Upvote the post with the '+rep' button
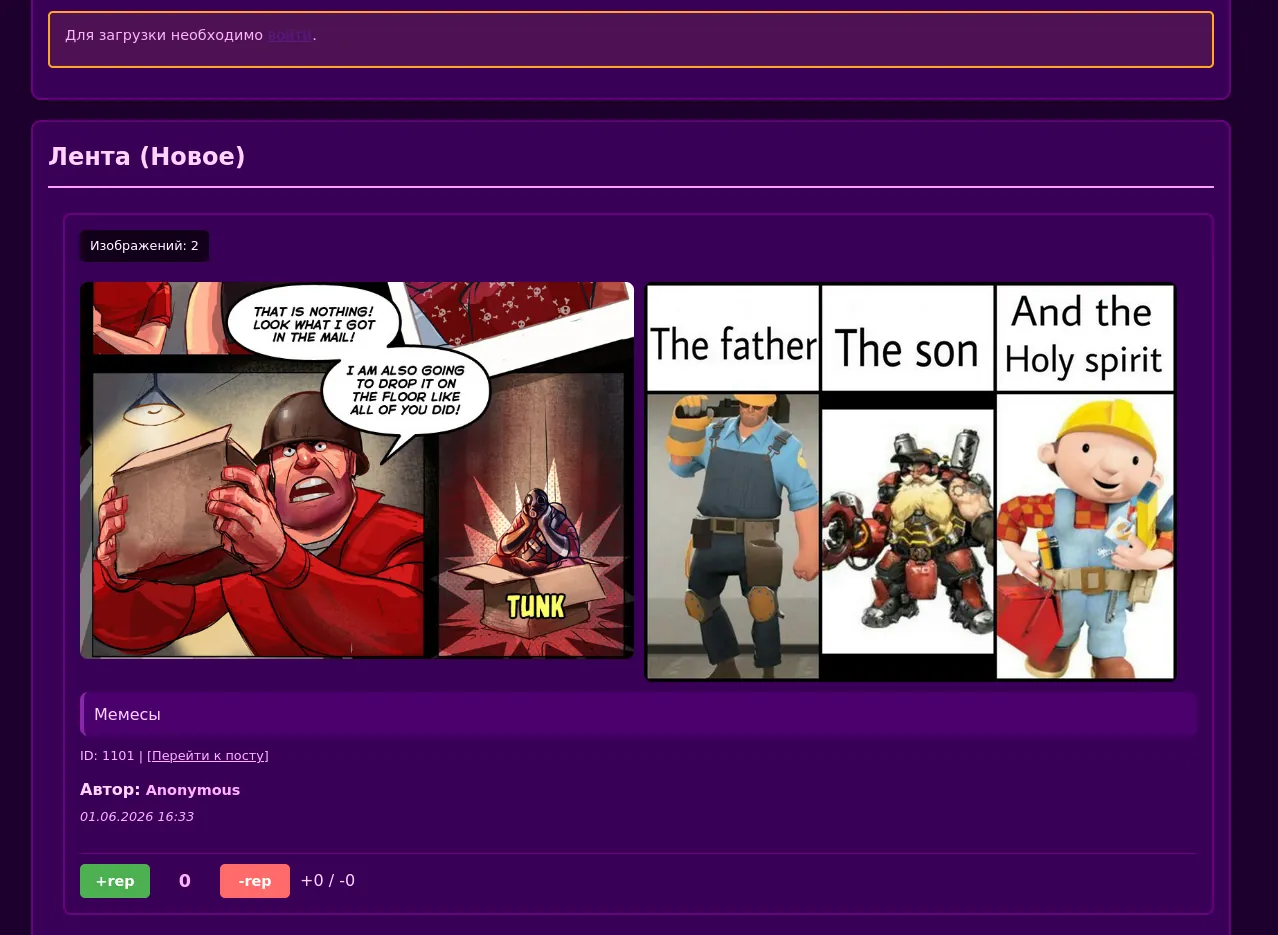Image resolution: width=1278 pixels, height=935 pixels. [115, 881]
